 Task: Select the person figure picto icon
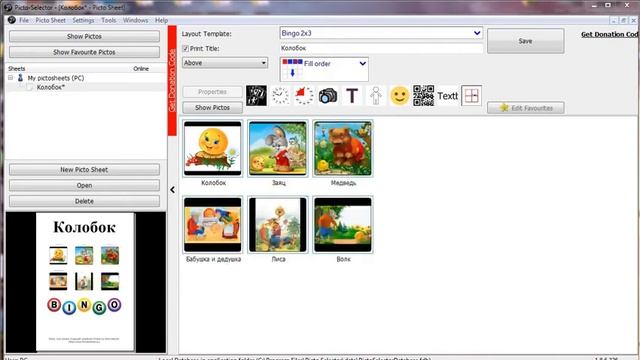click(376, 96)
